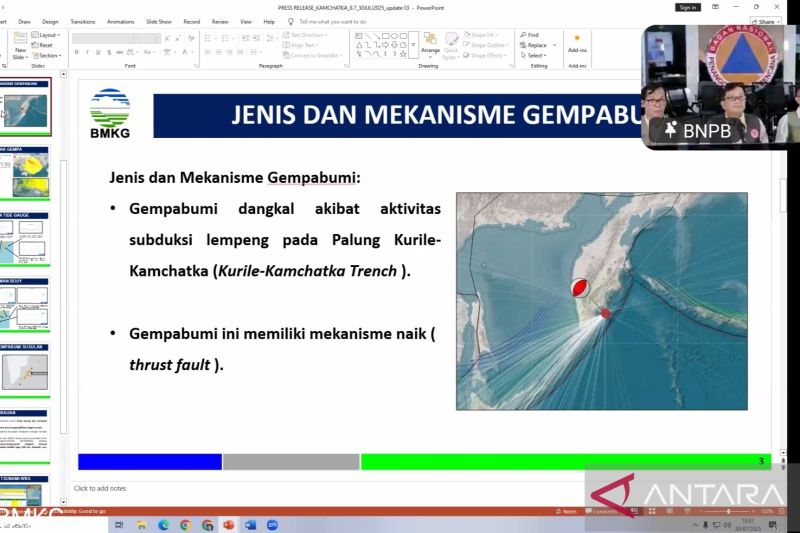Click the zoom slider in status bar

[x=730, y=511]
